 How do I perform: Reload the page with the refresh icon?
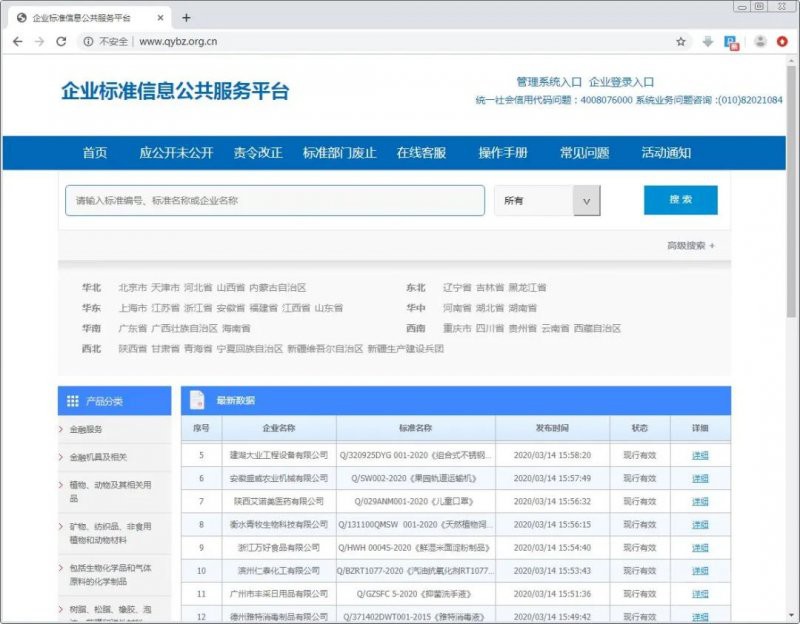pos(61,42)
